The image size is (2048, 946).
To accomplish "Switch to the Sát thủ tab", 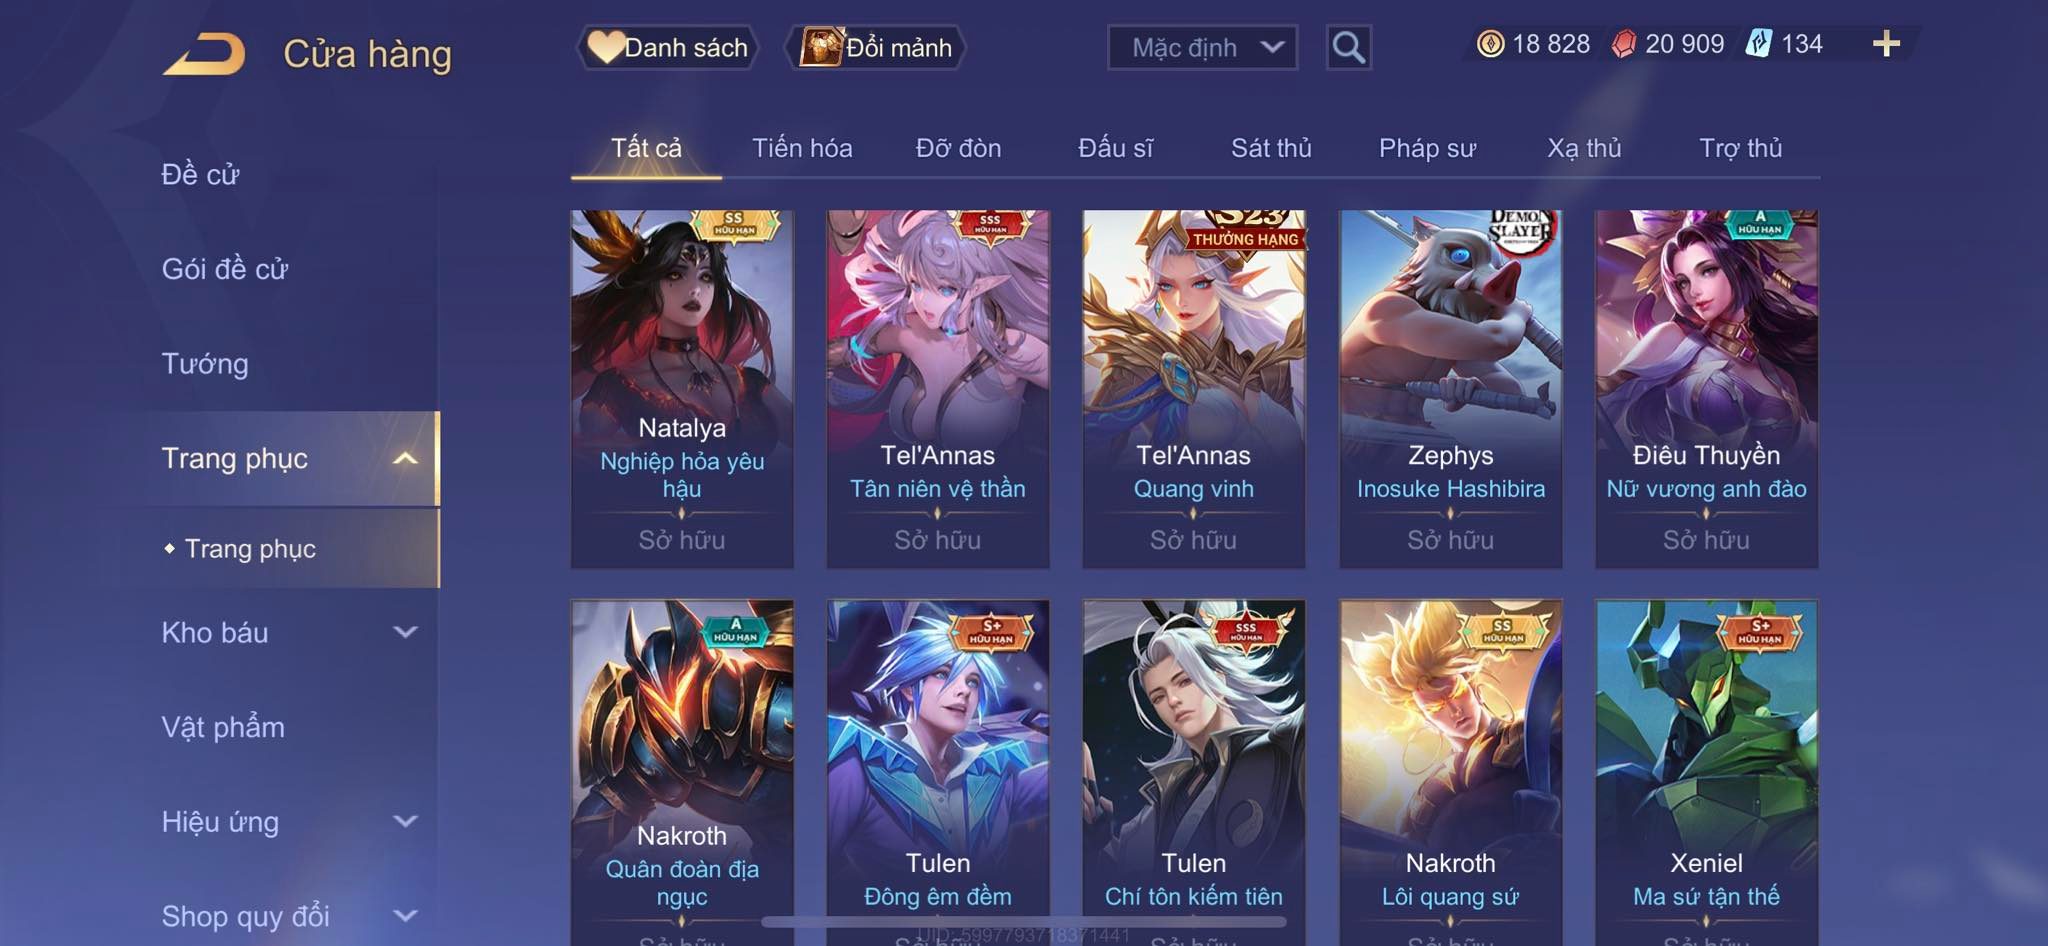I will pyautogui.click(x=1270, y=148).
